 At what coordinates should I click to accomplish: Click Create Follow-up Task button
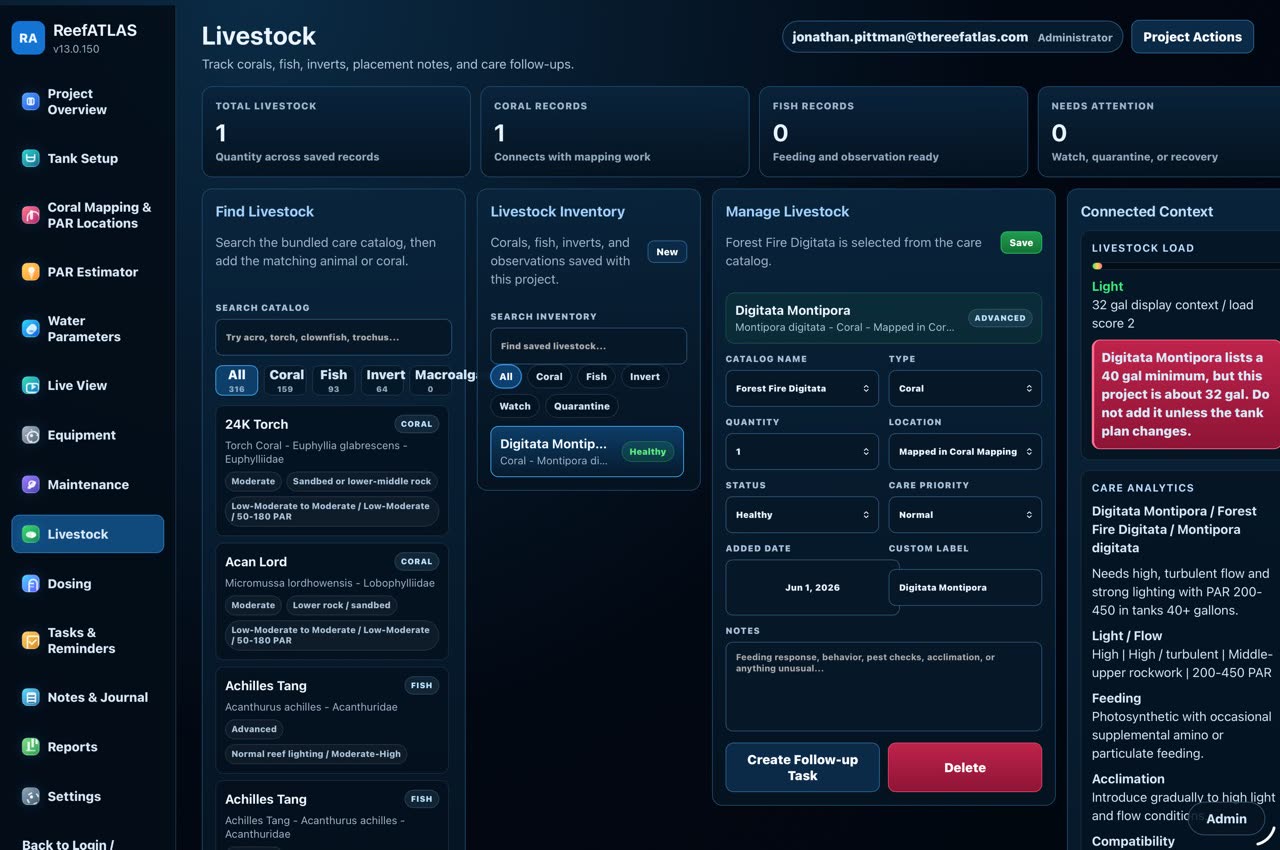click(x=802, y=767)
